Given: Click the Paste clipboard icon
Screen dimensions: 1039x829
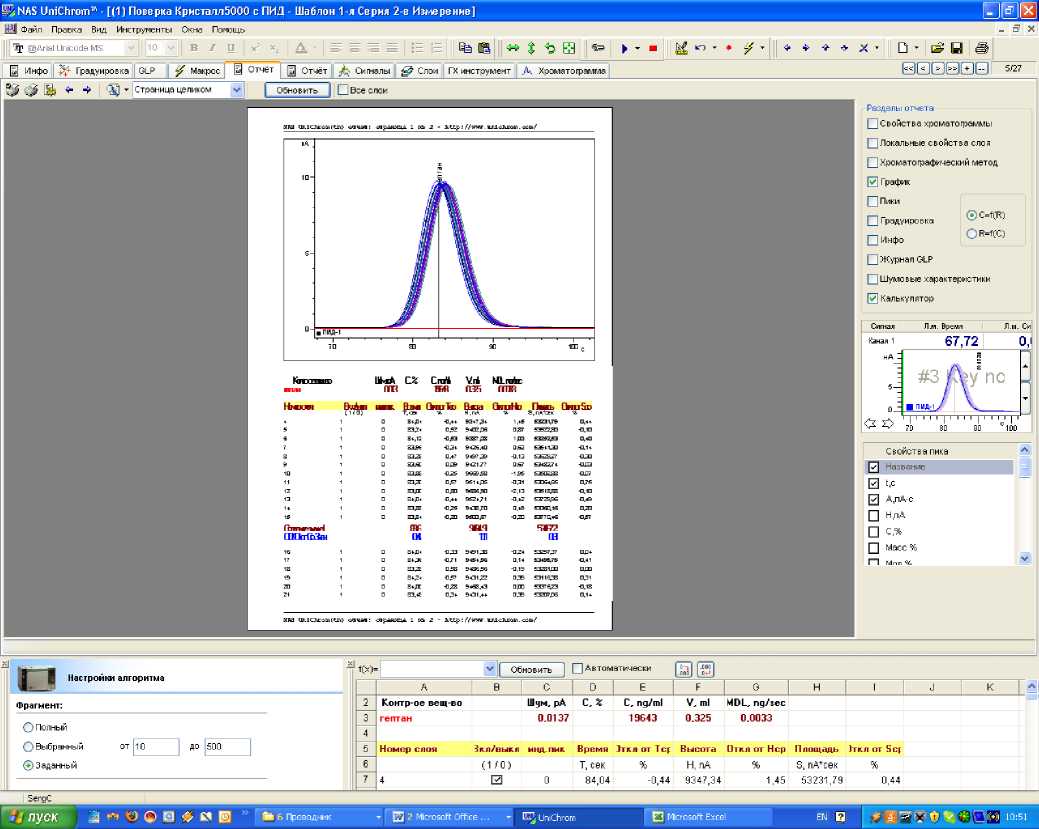Looking at the screenshot, I should (x=484, y=48).
